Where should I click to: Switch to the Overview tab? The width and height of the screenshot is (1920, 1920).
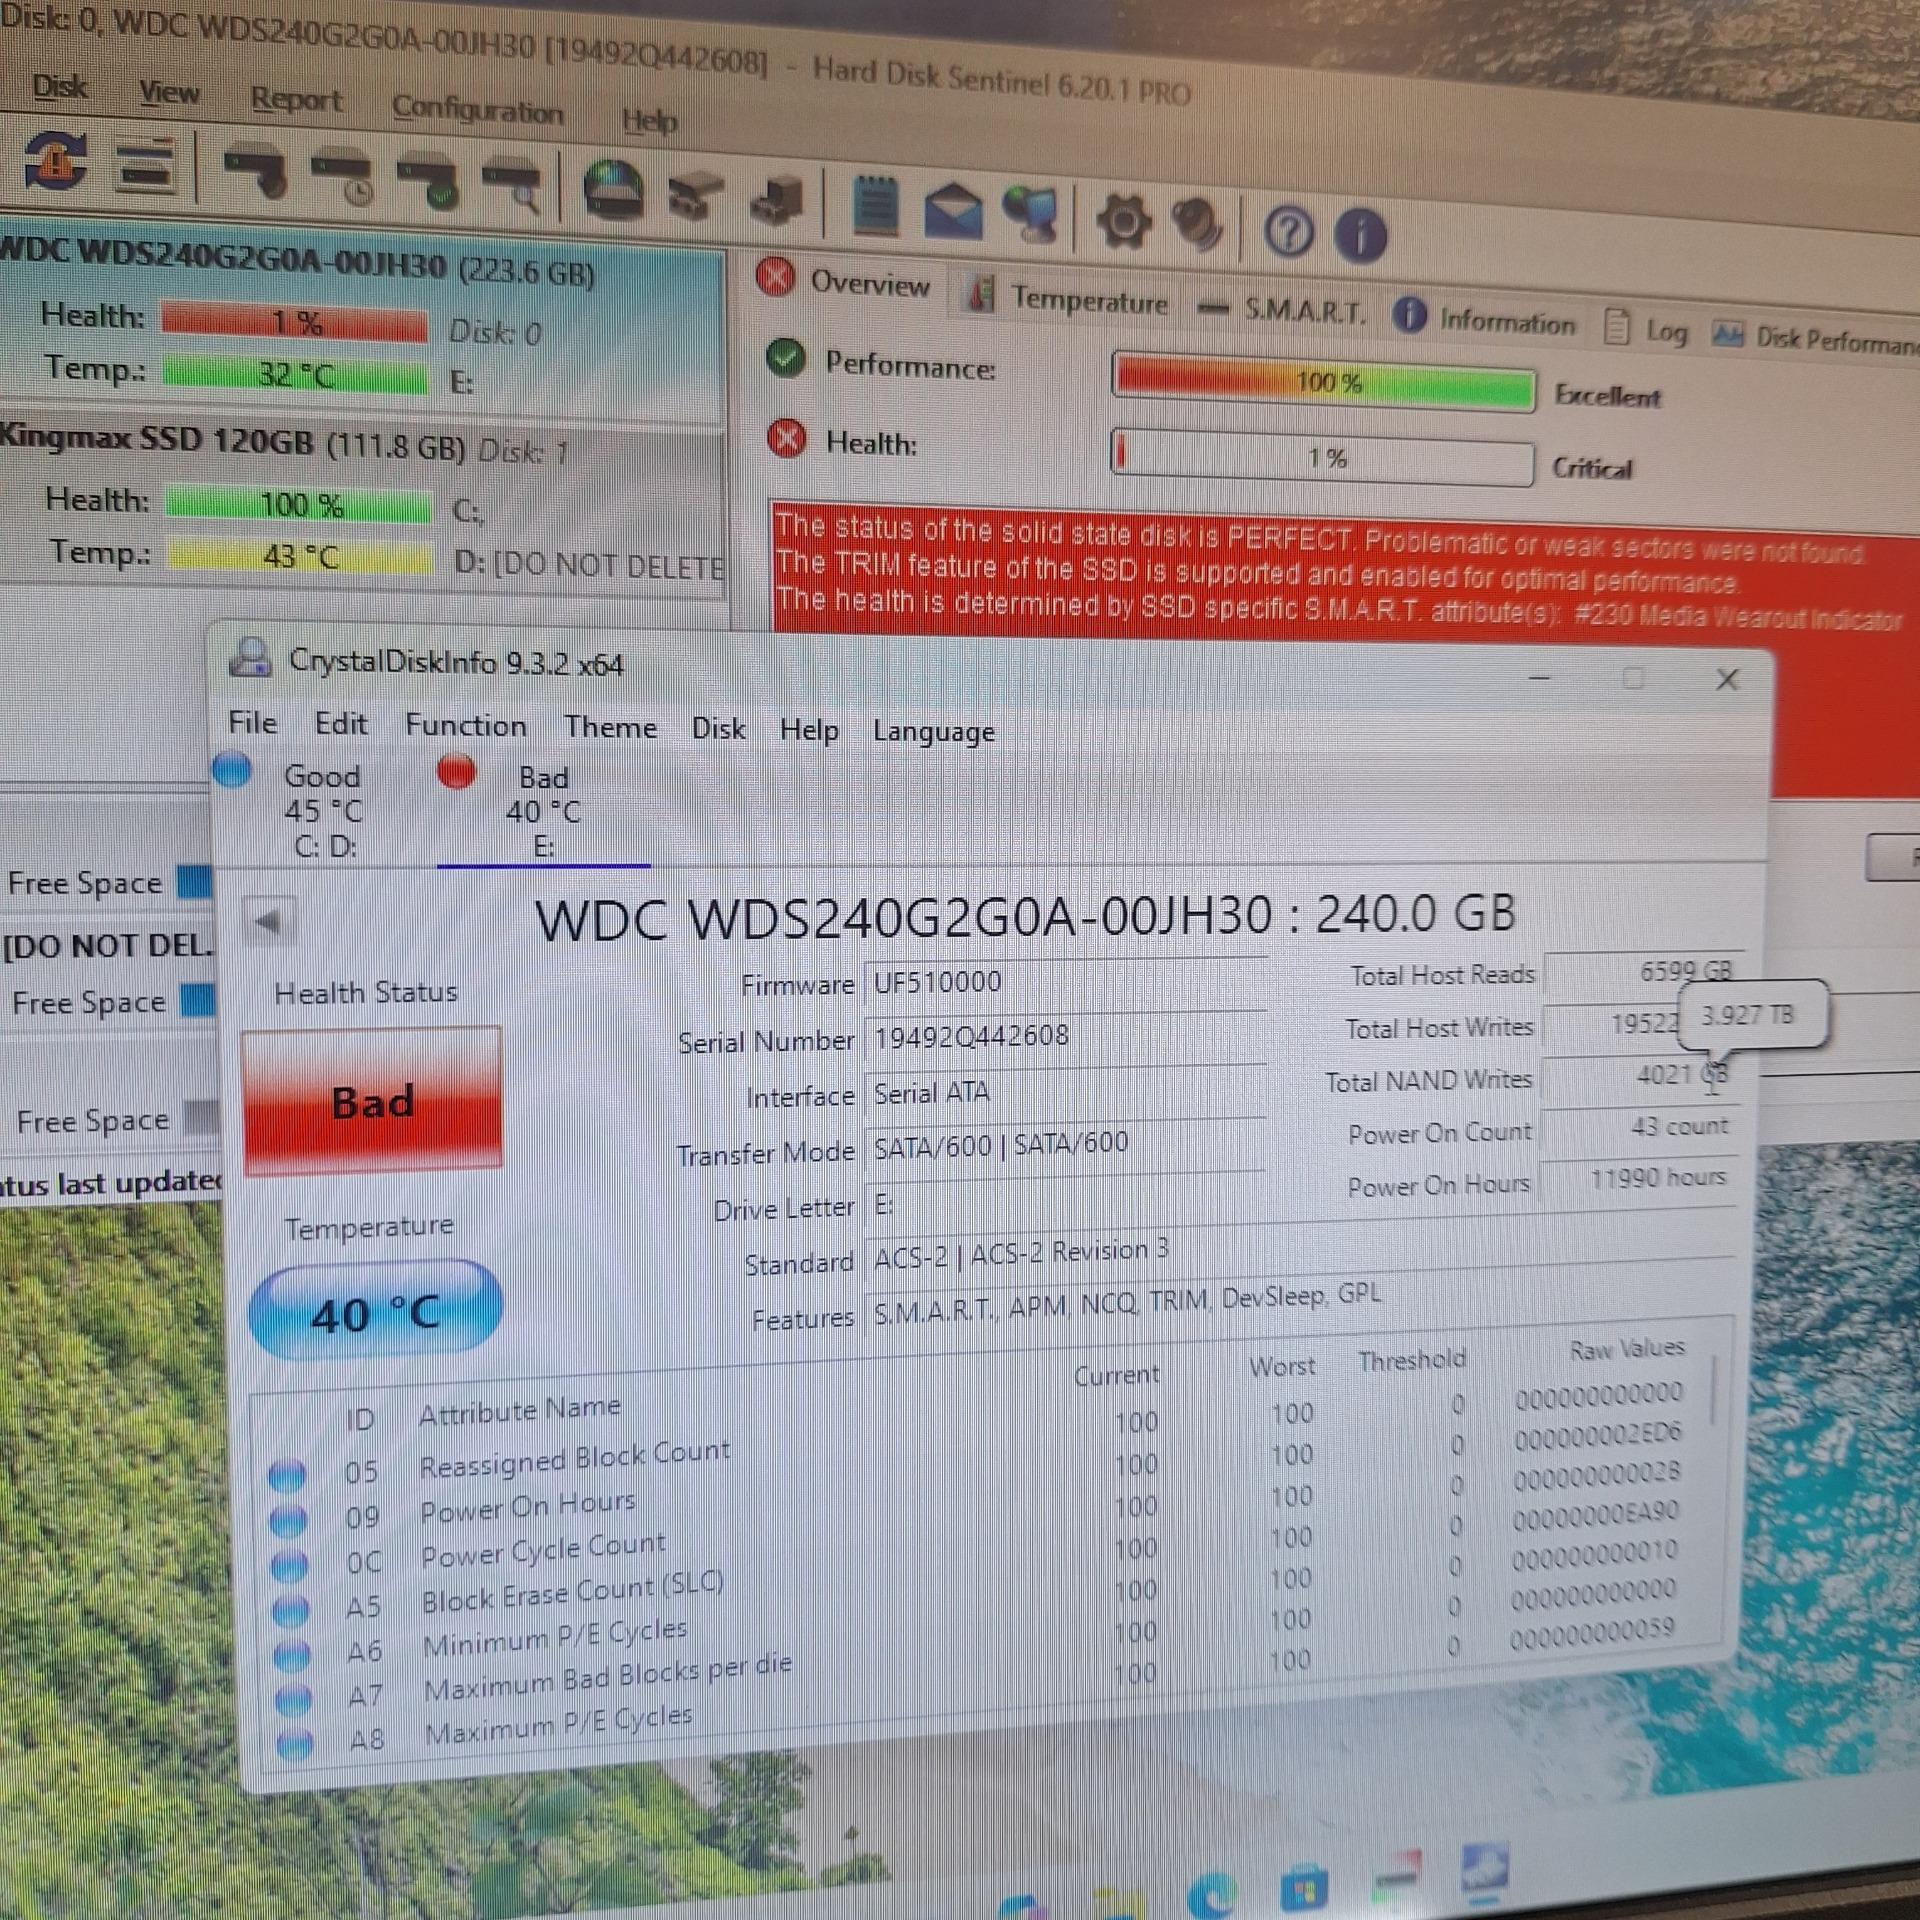[x=845, y=281]
